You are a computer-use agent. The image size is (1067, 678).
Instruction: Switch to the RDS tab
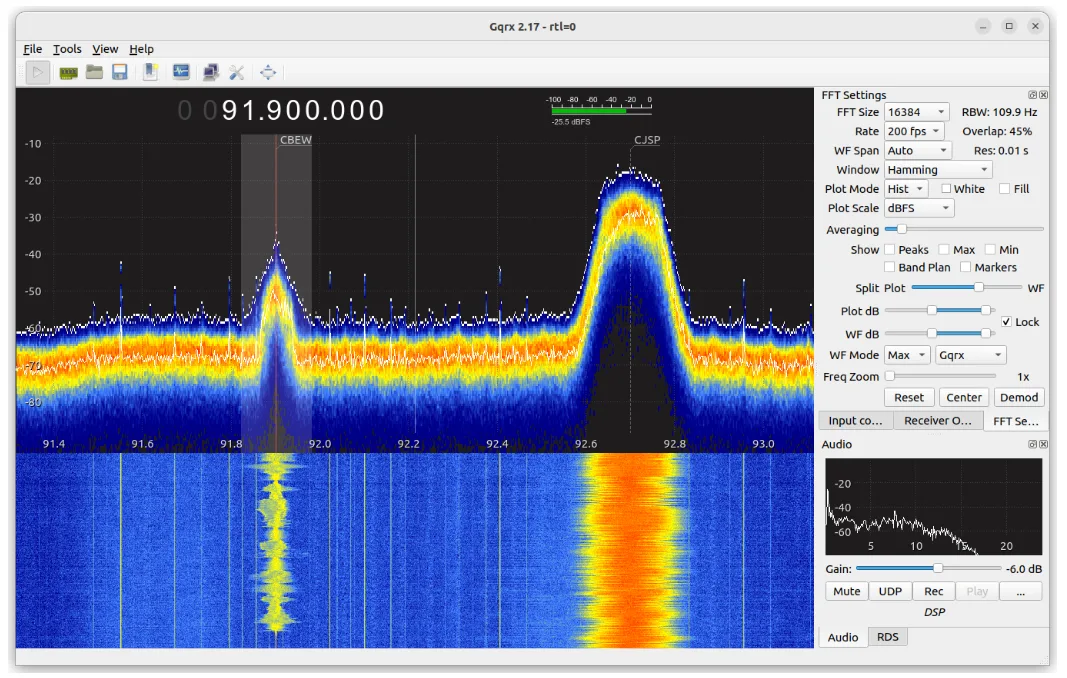[887, 637]
